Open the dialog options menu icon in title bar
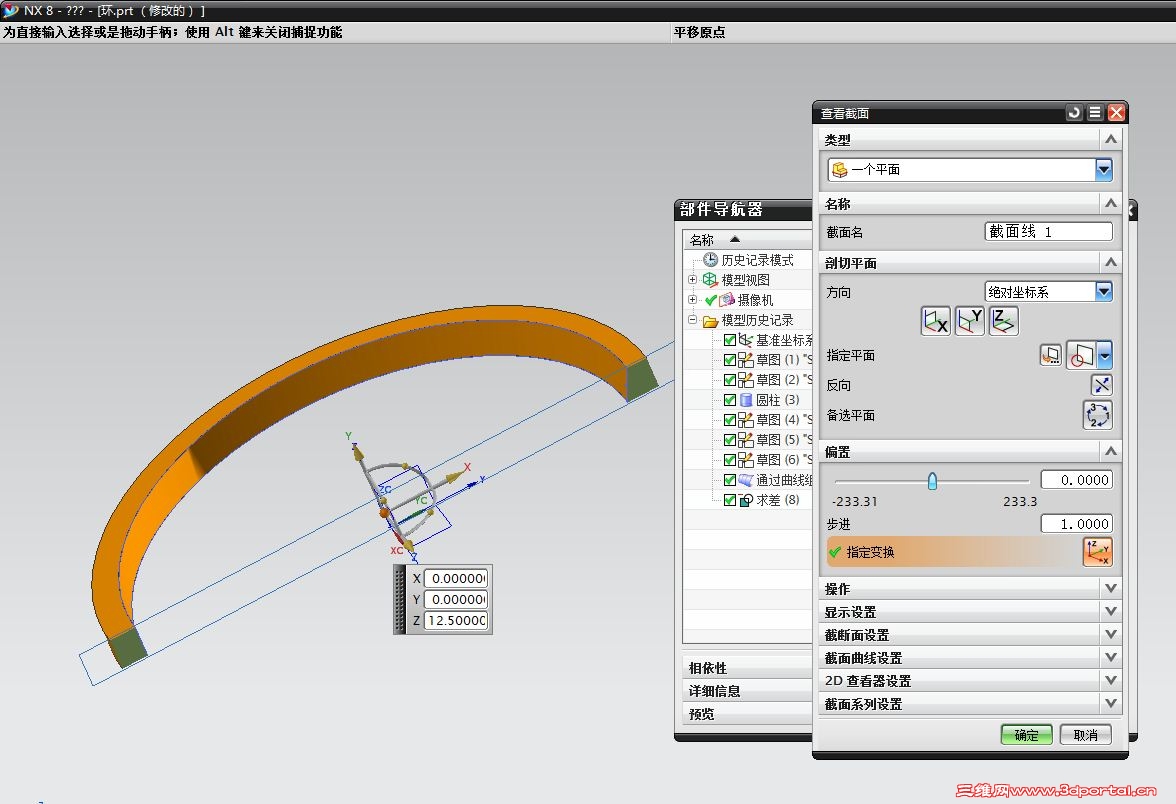Image resolution: width=1176 pixels, height=804 pixels. [1095, 112]
